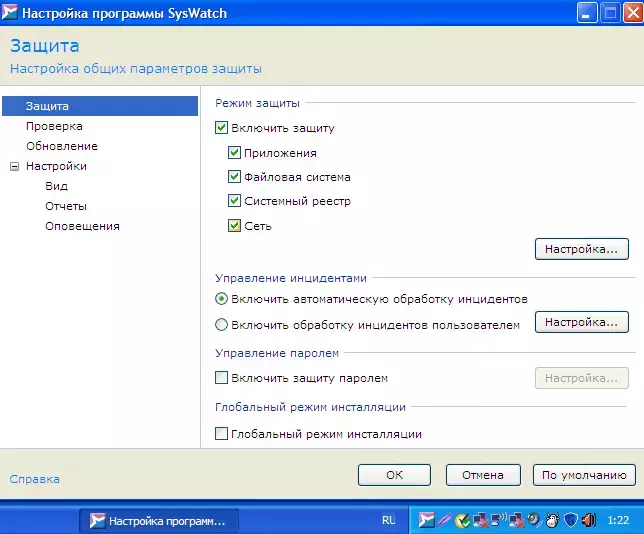Click 'Настройка...' button in incident management section
Screen dimensions: 644x534
click(x=582, y=322)
